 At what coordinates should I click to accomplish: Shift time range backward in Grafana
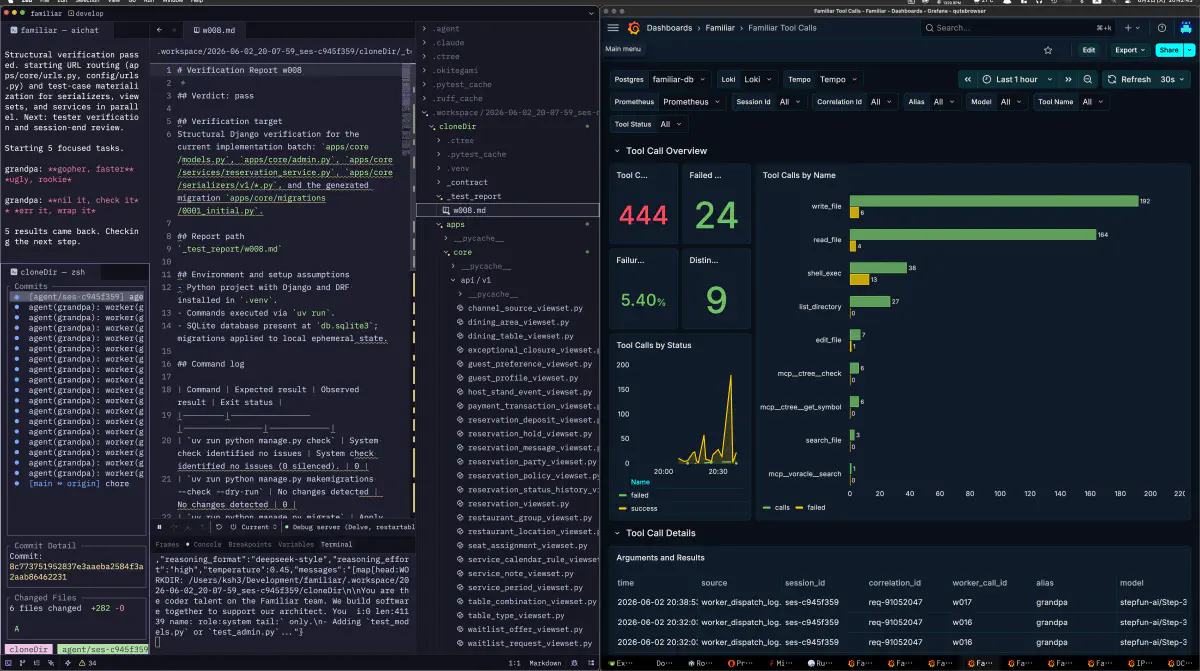[968, 79]
